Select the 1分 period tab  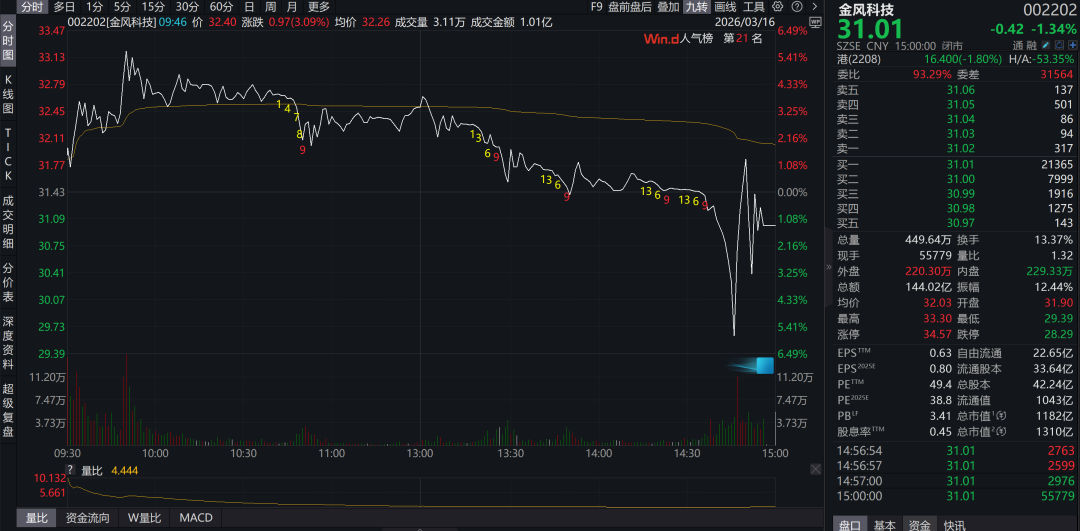click(x=95, y=7)
